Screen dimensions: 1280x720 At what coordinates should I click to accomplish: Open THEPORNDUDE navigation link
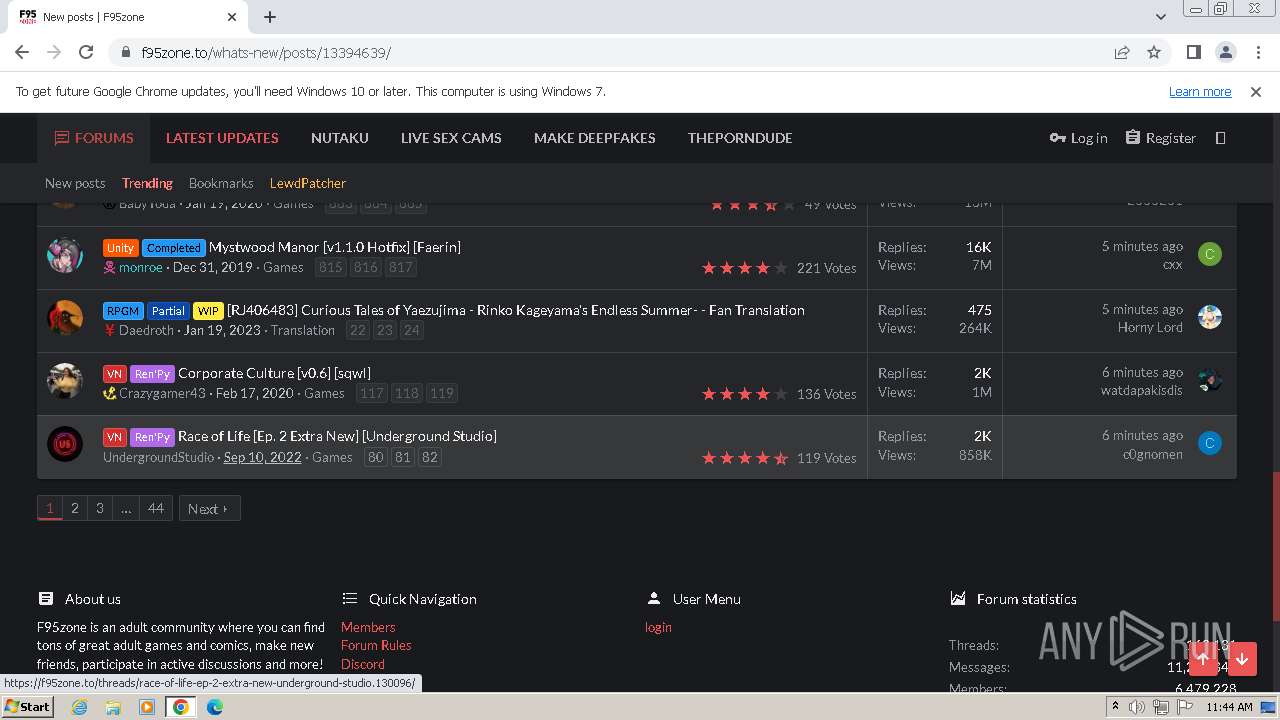740,138
